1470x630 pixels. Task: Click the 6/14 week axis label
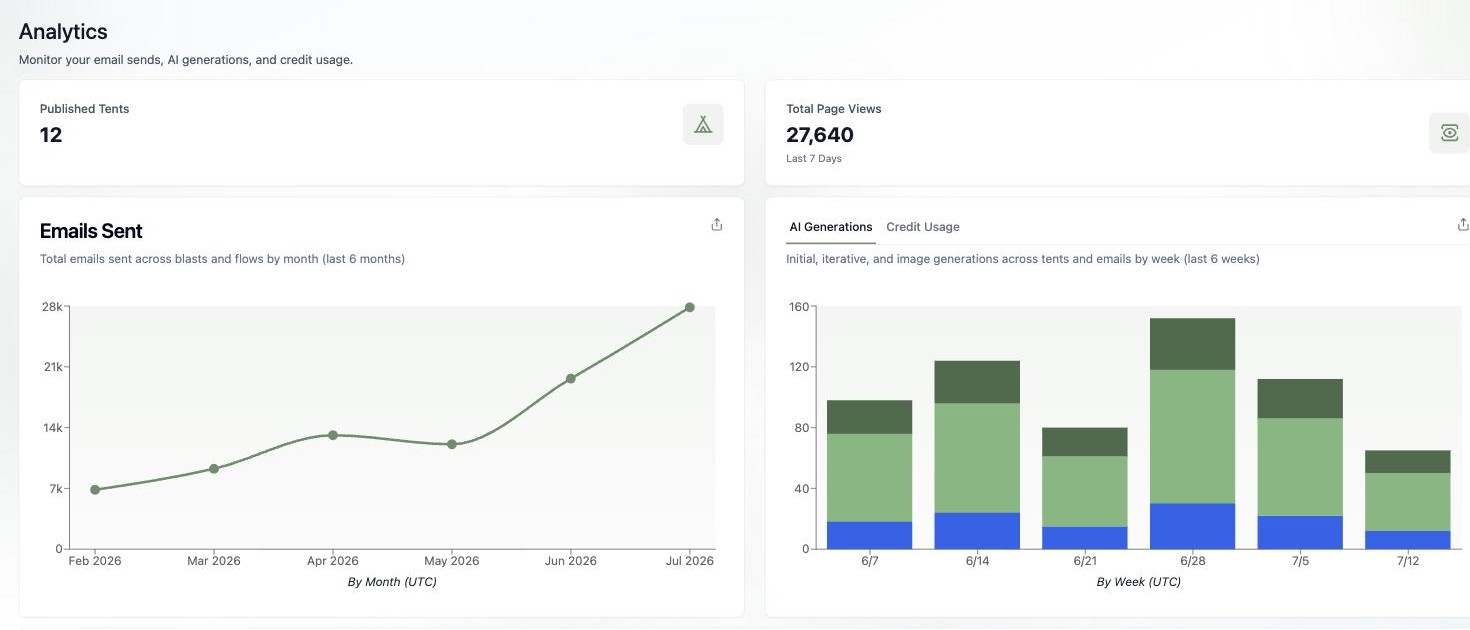tap(978, 561)
